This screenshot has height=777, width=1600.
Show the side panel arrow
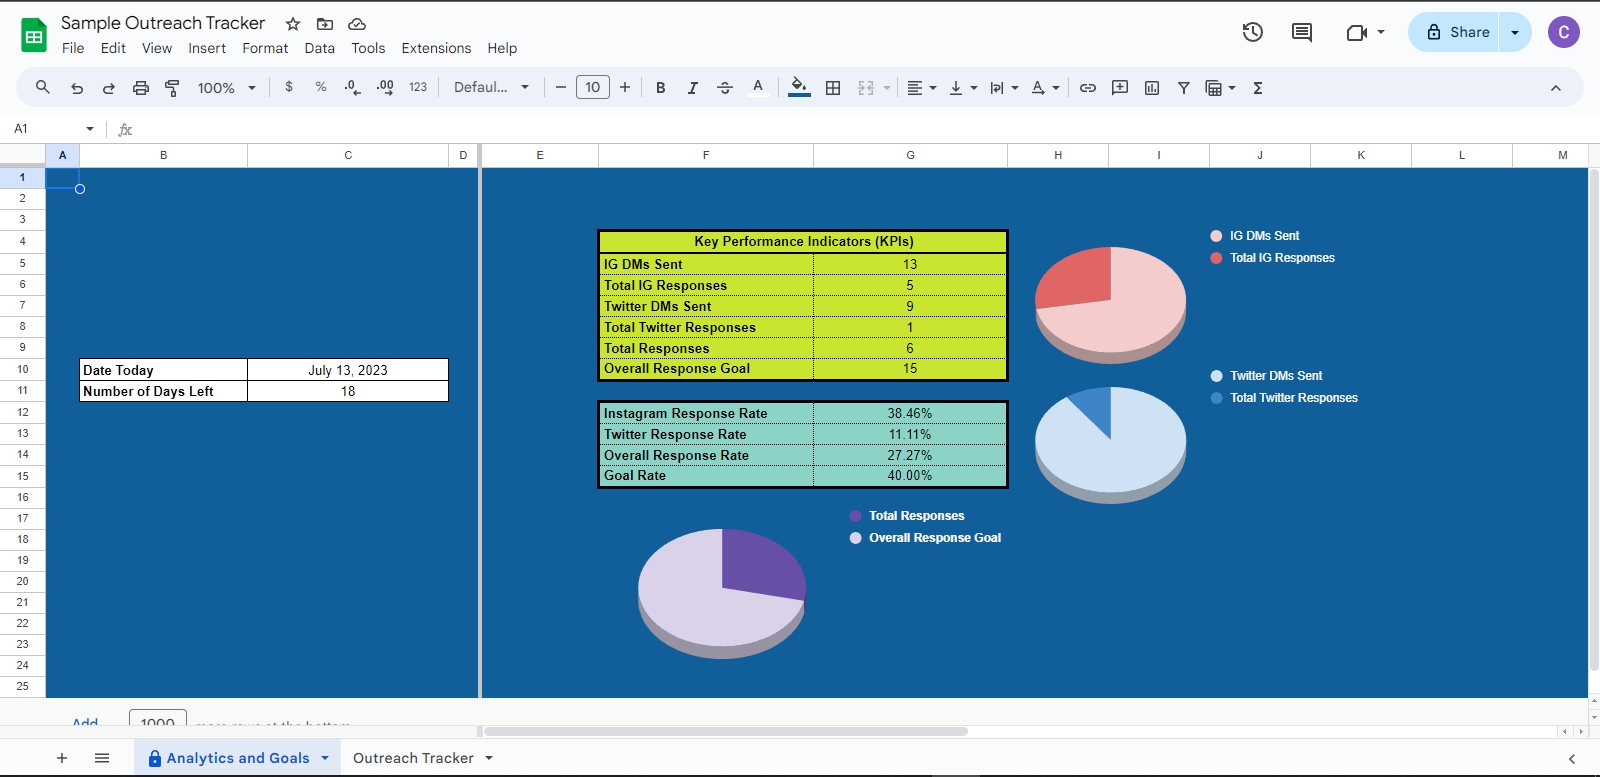(x=1572, y=759)
